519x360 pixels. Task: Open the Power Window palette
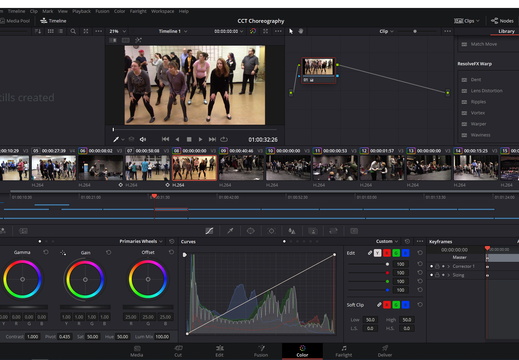(x=251, y=231)
